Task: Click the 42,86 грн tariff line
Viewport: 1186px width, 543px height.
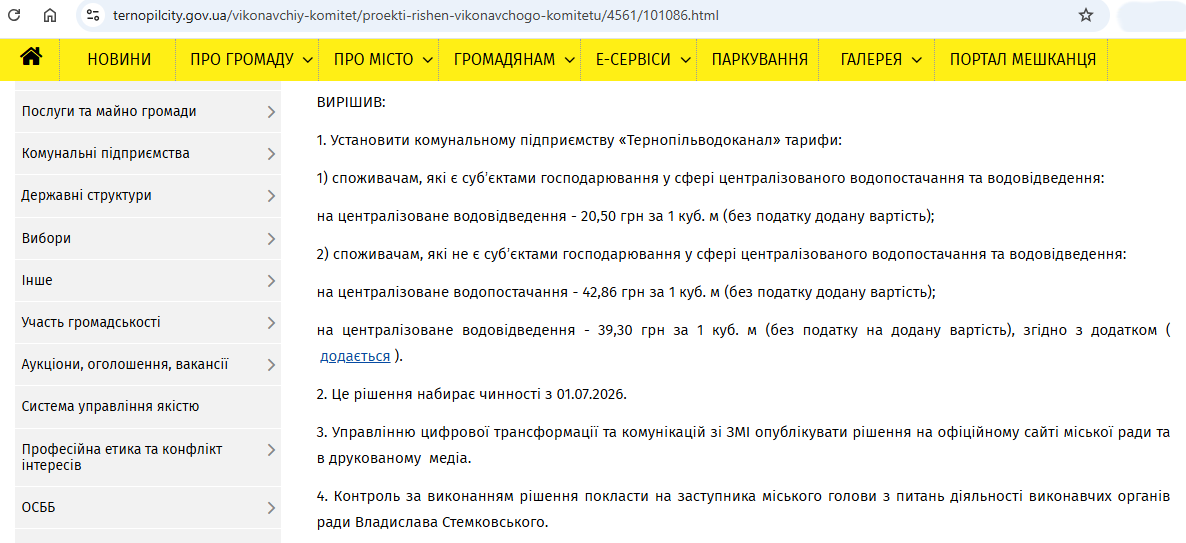Action: (626, 292)
